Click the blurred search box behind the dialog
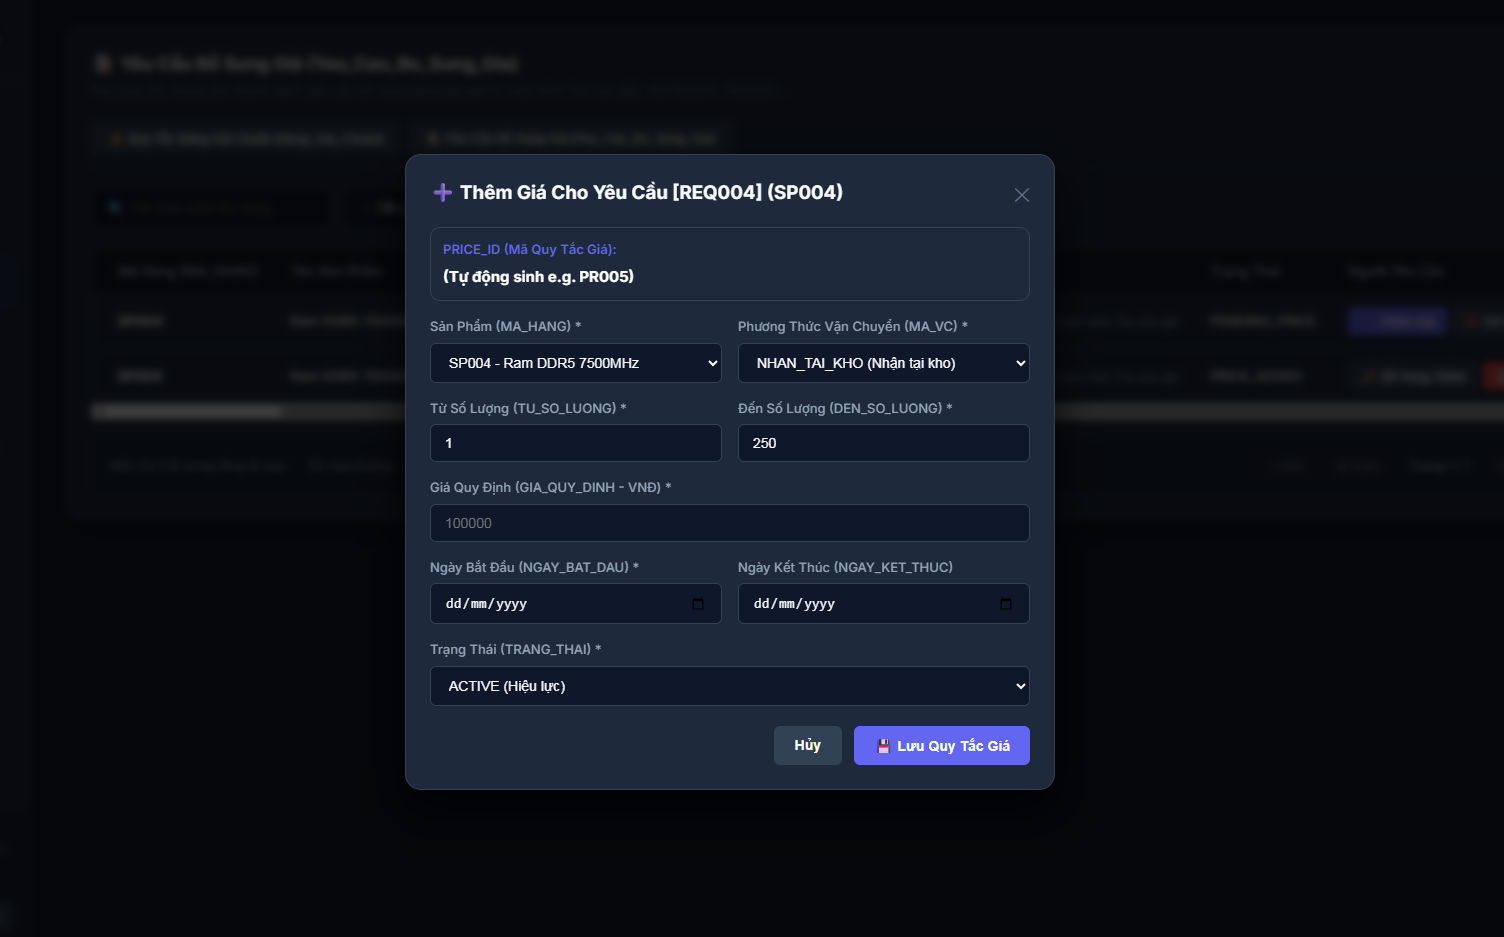Screen dimensions: 1504x937 (210, 208)
